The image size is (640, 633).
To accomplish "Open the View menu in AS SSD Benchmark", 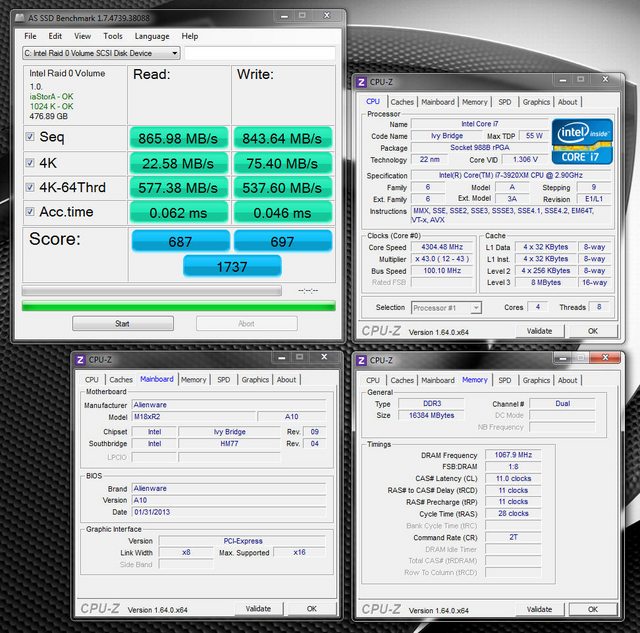I will point(82,36).
